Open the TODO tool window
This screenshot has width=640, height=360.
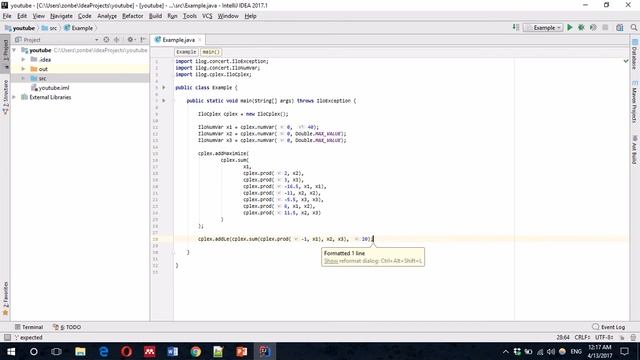click(x=67, y=327)
